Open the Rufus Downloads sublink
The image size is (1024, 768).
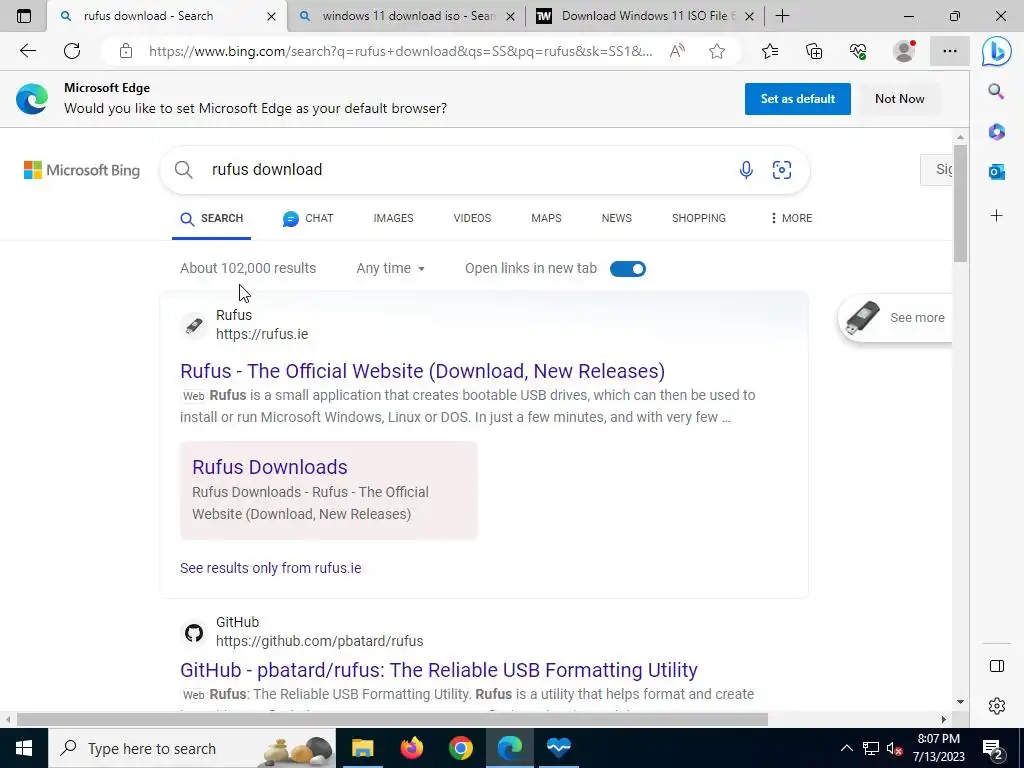coord(270,467)
